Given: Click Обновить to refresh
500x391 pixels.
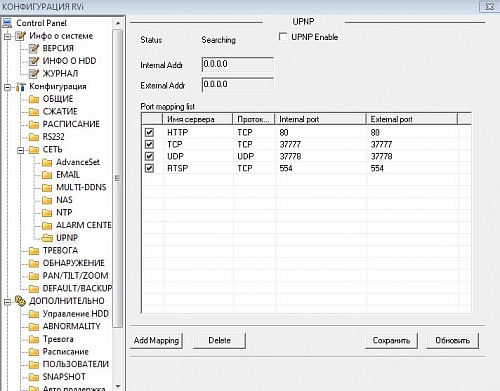Looking at the screenshot, I should [453, 340].
